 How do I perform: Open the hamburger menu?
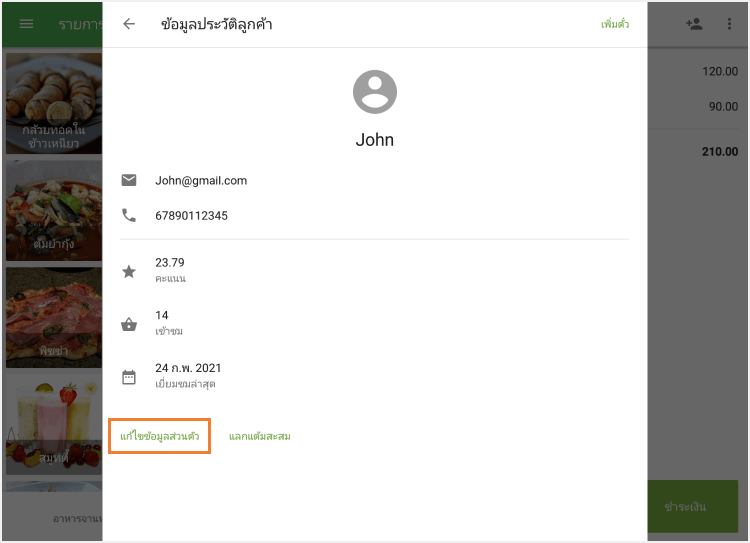coord(27,24)
